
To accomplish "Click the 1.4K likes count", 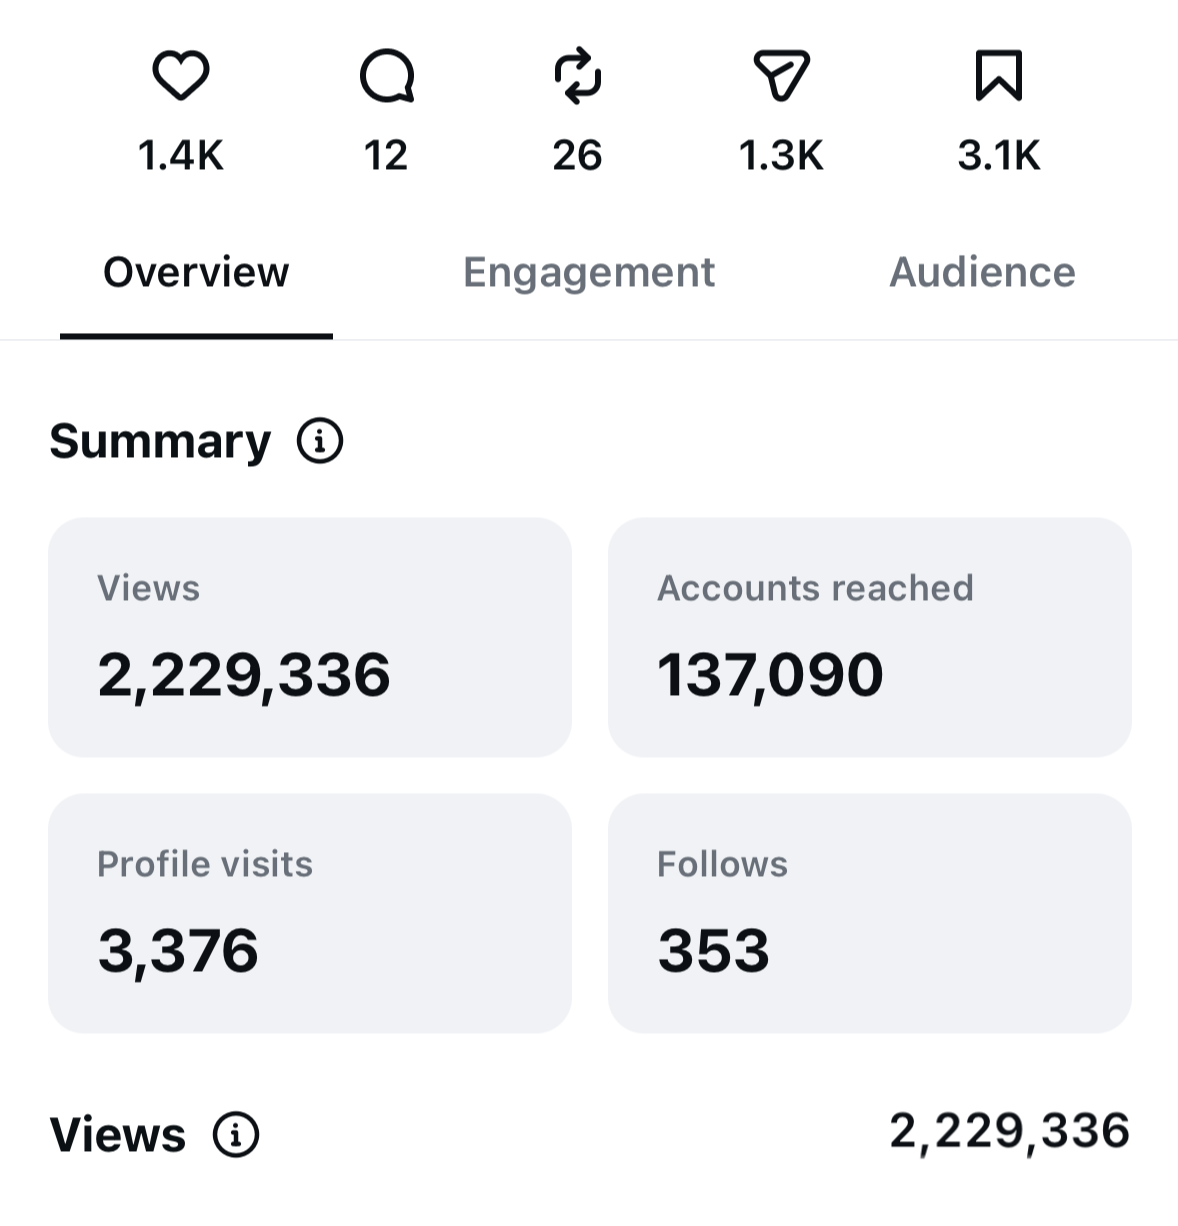I will 181,156.
